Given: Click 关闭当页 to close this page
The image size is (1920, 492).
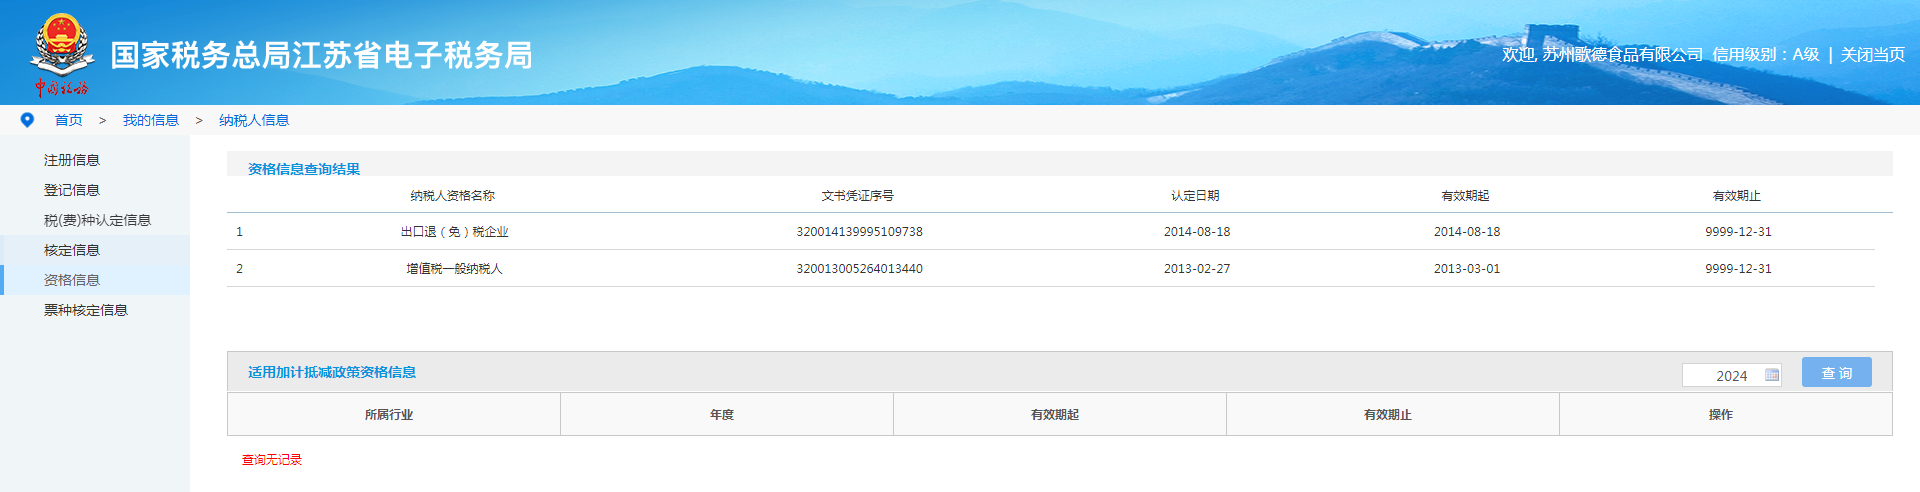Looking at the screenshot, I should point(1872,55).
